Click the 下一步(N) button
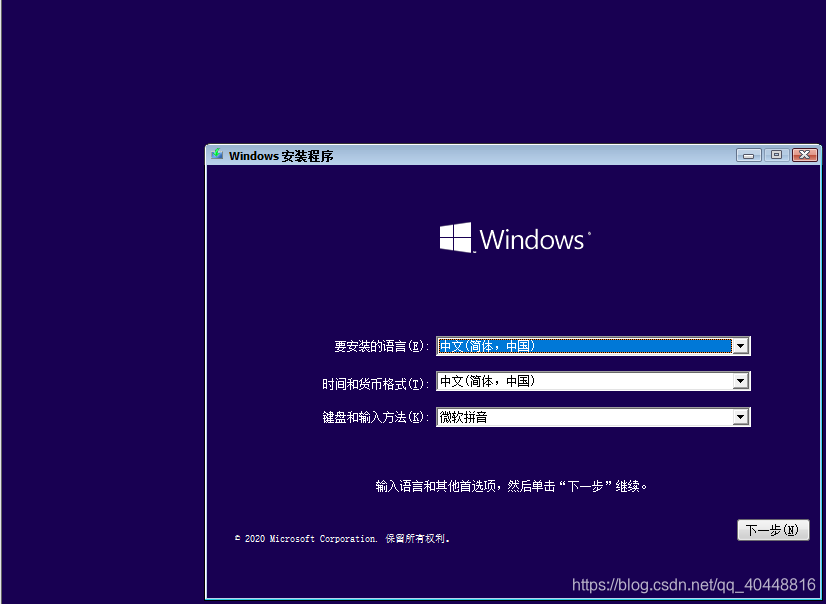 click(773, 530)
